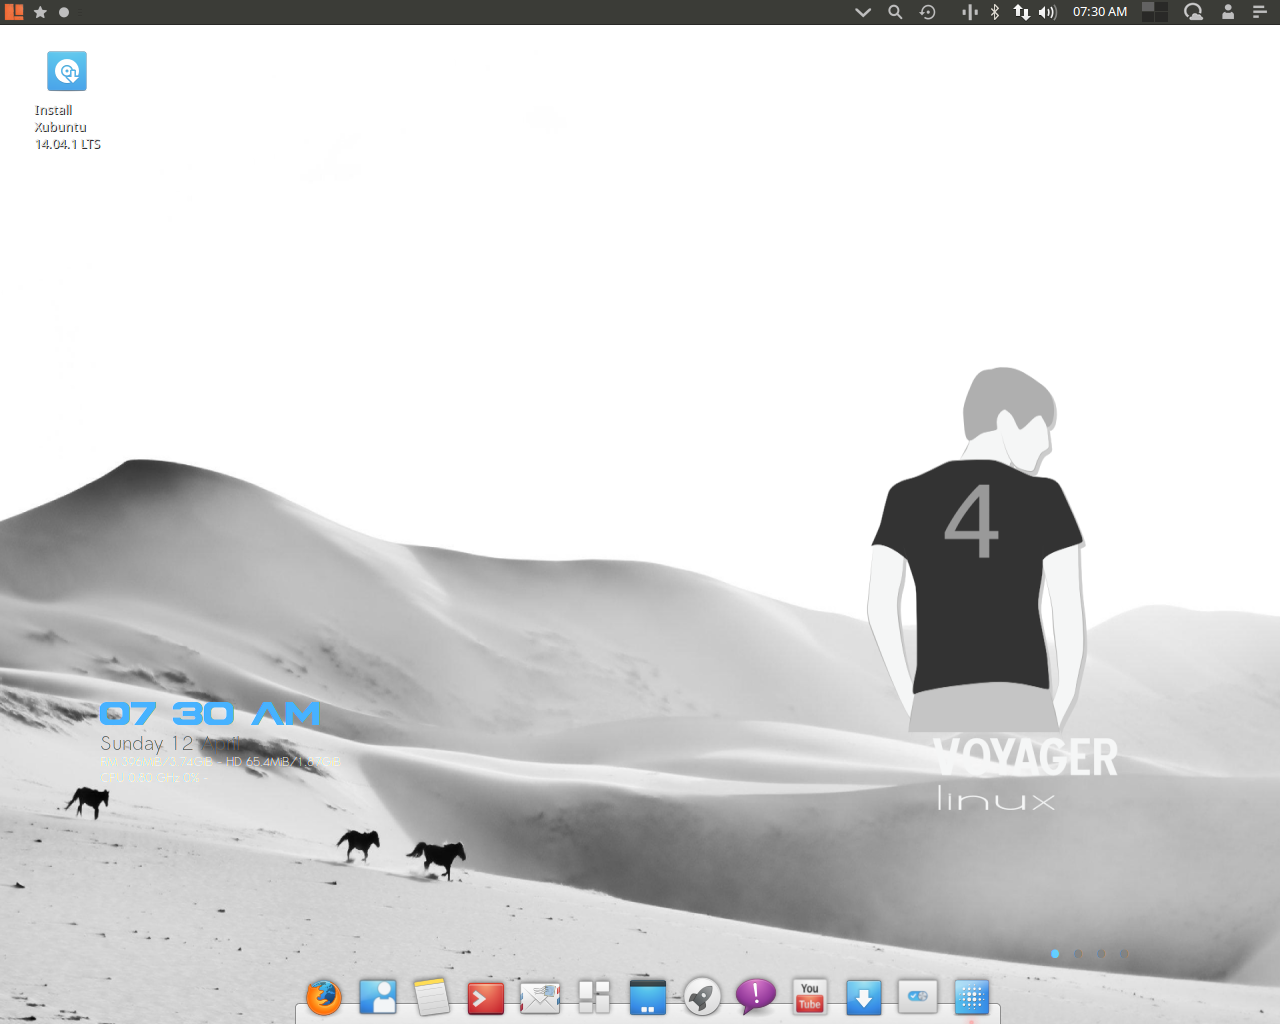The width and height of the screenshot is (1280, 1024).
Task: Click the circular-arrow history icon in the top panel
Action: [928, 12]
